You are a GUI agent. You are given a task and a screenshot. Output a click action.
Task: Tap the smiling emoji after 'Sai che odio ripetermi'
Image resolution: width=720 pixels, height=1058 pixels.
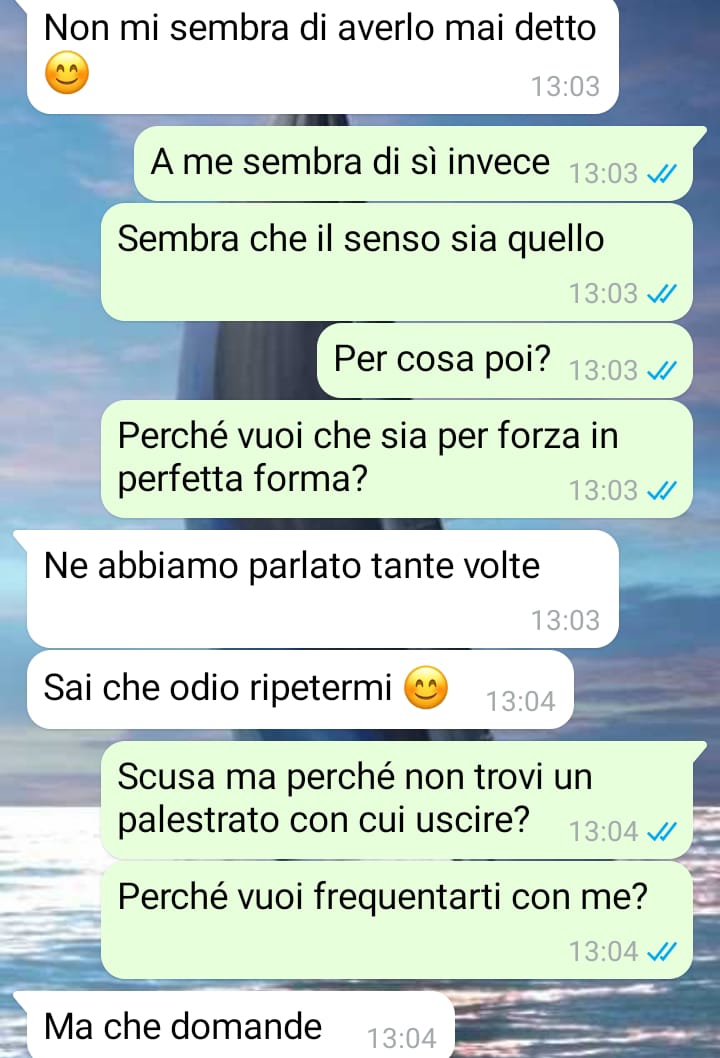coord(426,688)
